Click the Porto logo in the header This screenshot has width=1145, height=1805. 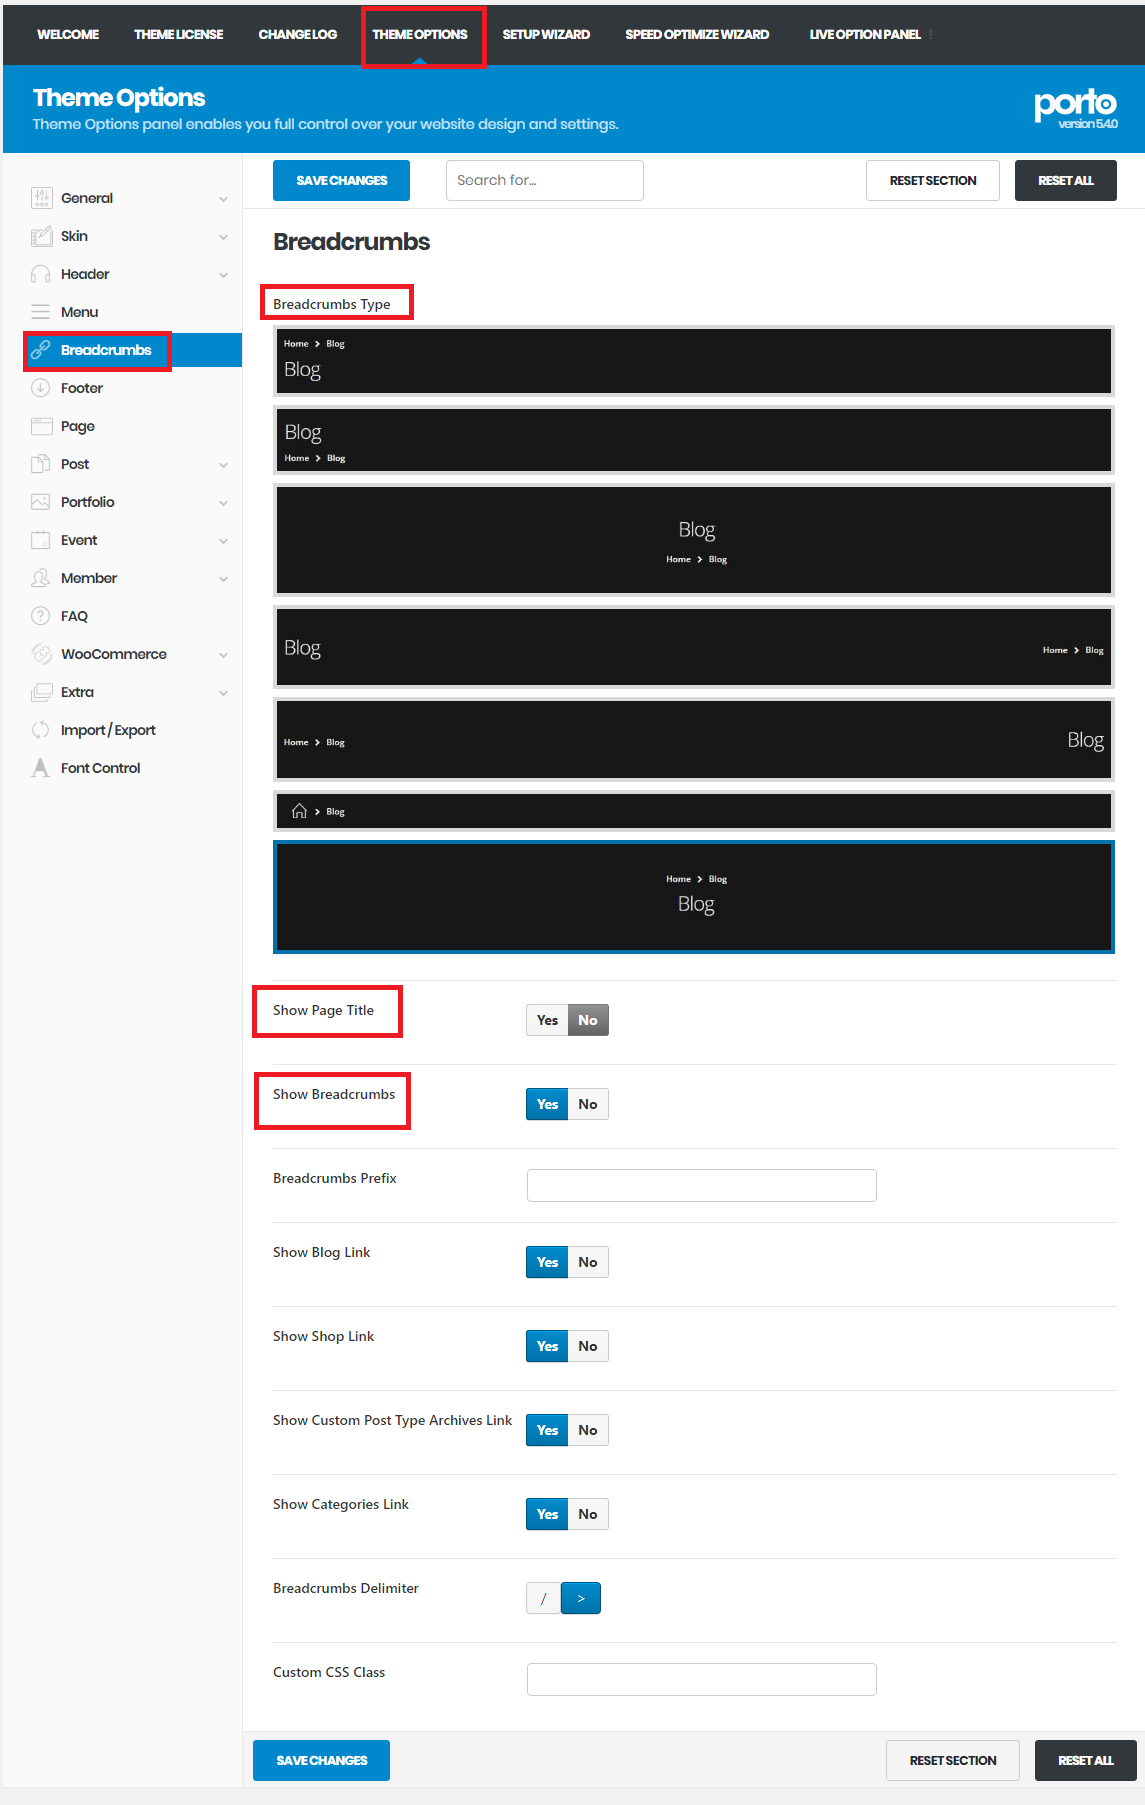click(1075, 108)
